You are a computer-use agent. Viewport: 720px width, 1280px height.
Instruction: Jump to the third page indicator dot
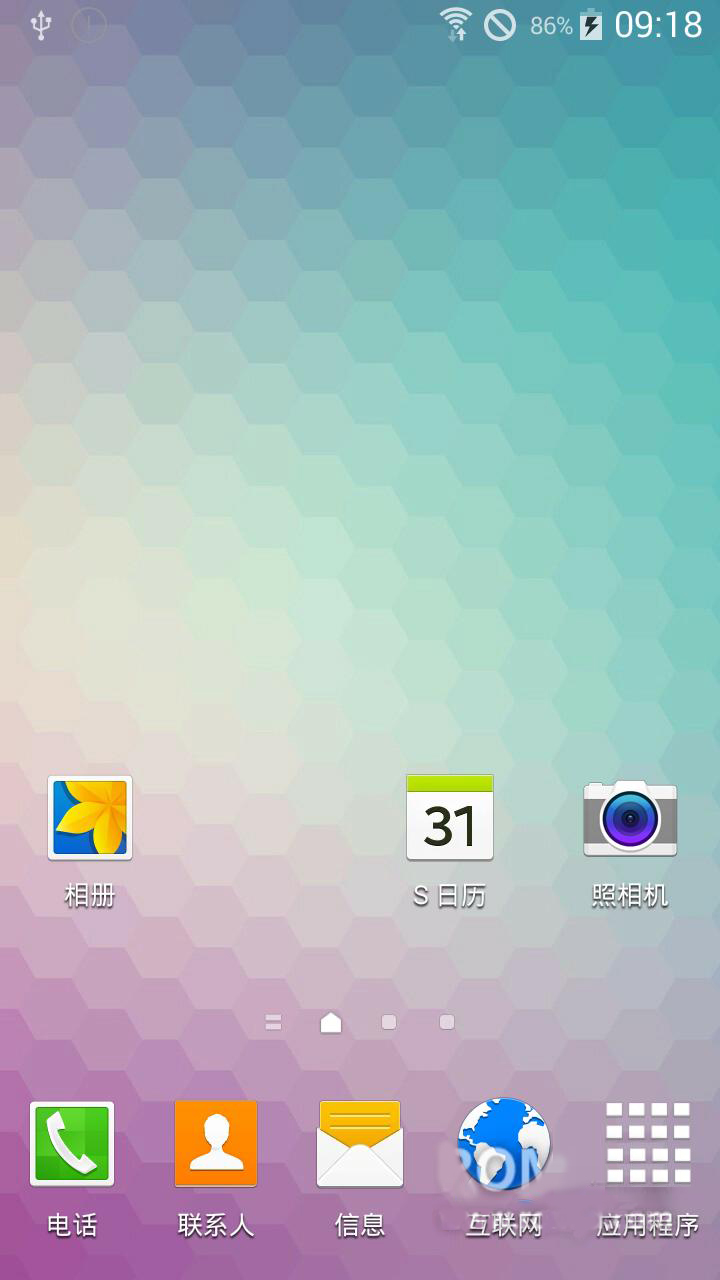tap(389, 1022)
